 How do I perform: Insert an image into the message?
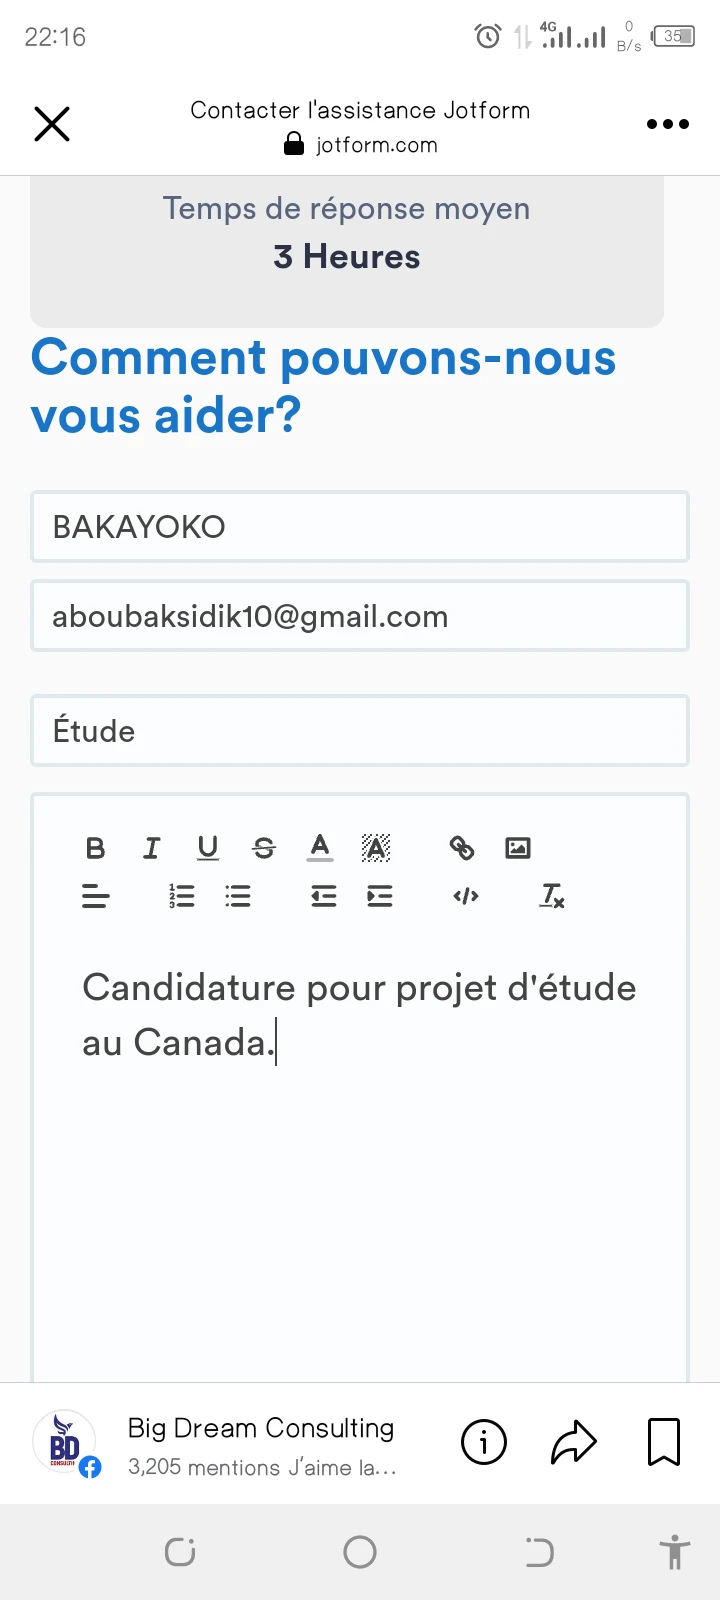tap(517, 847)
